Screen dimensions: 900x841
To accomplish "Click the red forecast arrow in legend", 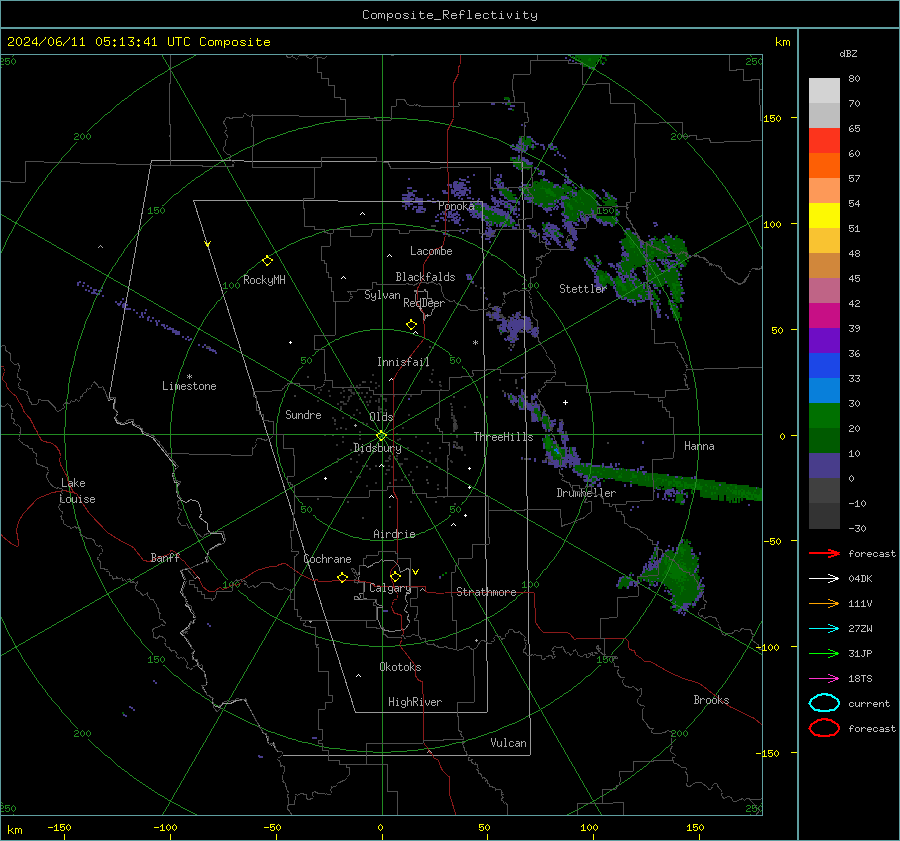I will (824, 553).
